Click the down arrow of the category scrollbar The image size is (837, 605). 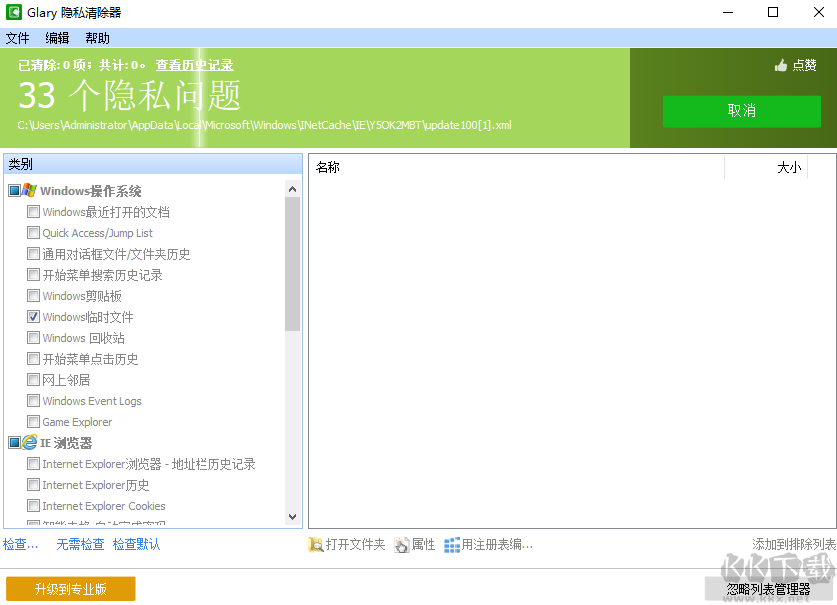[292, 514]
